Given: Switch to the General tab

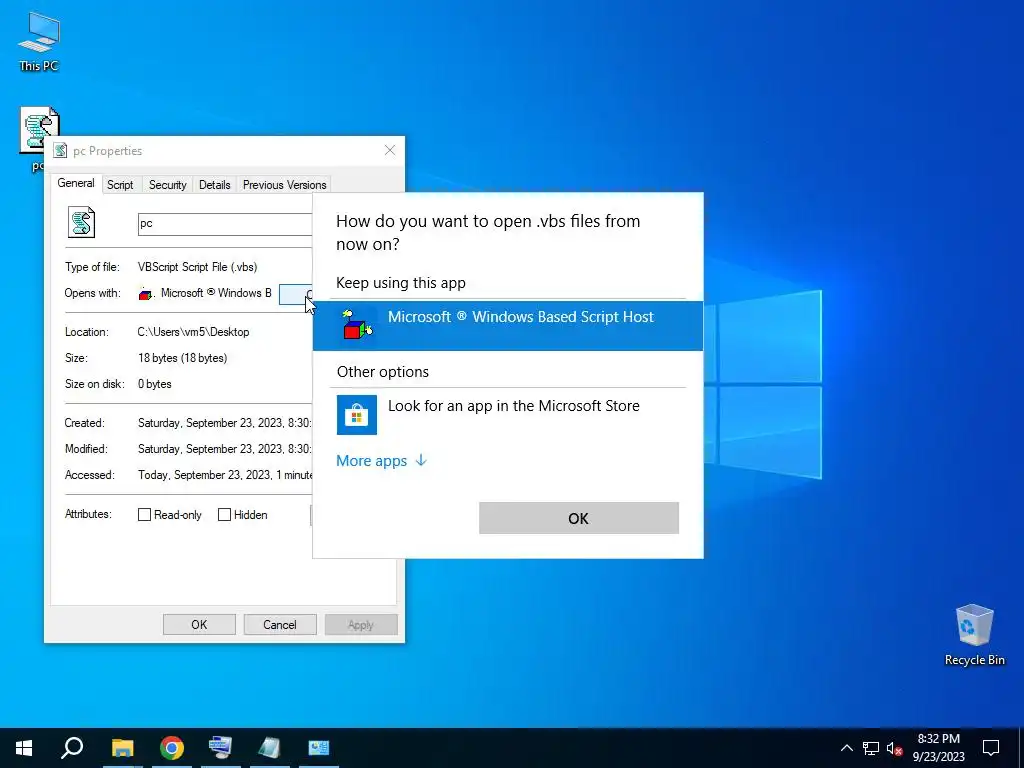Looking at the screenshot, I should pyautogui.click(x=76, y=184).
